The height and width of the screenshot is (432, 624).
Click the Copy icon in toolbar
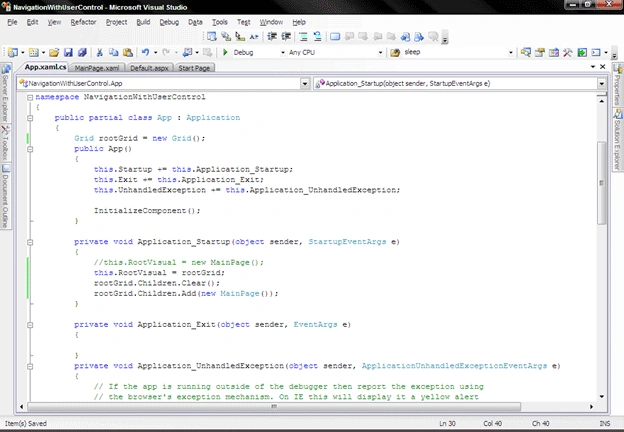113,53
